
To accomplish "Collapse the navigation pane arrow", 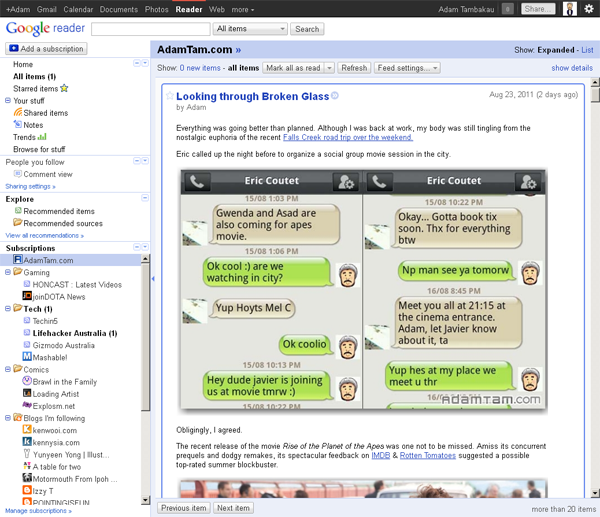I will (153, 279).
